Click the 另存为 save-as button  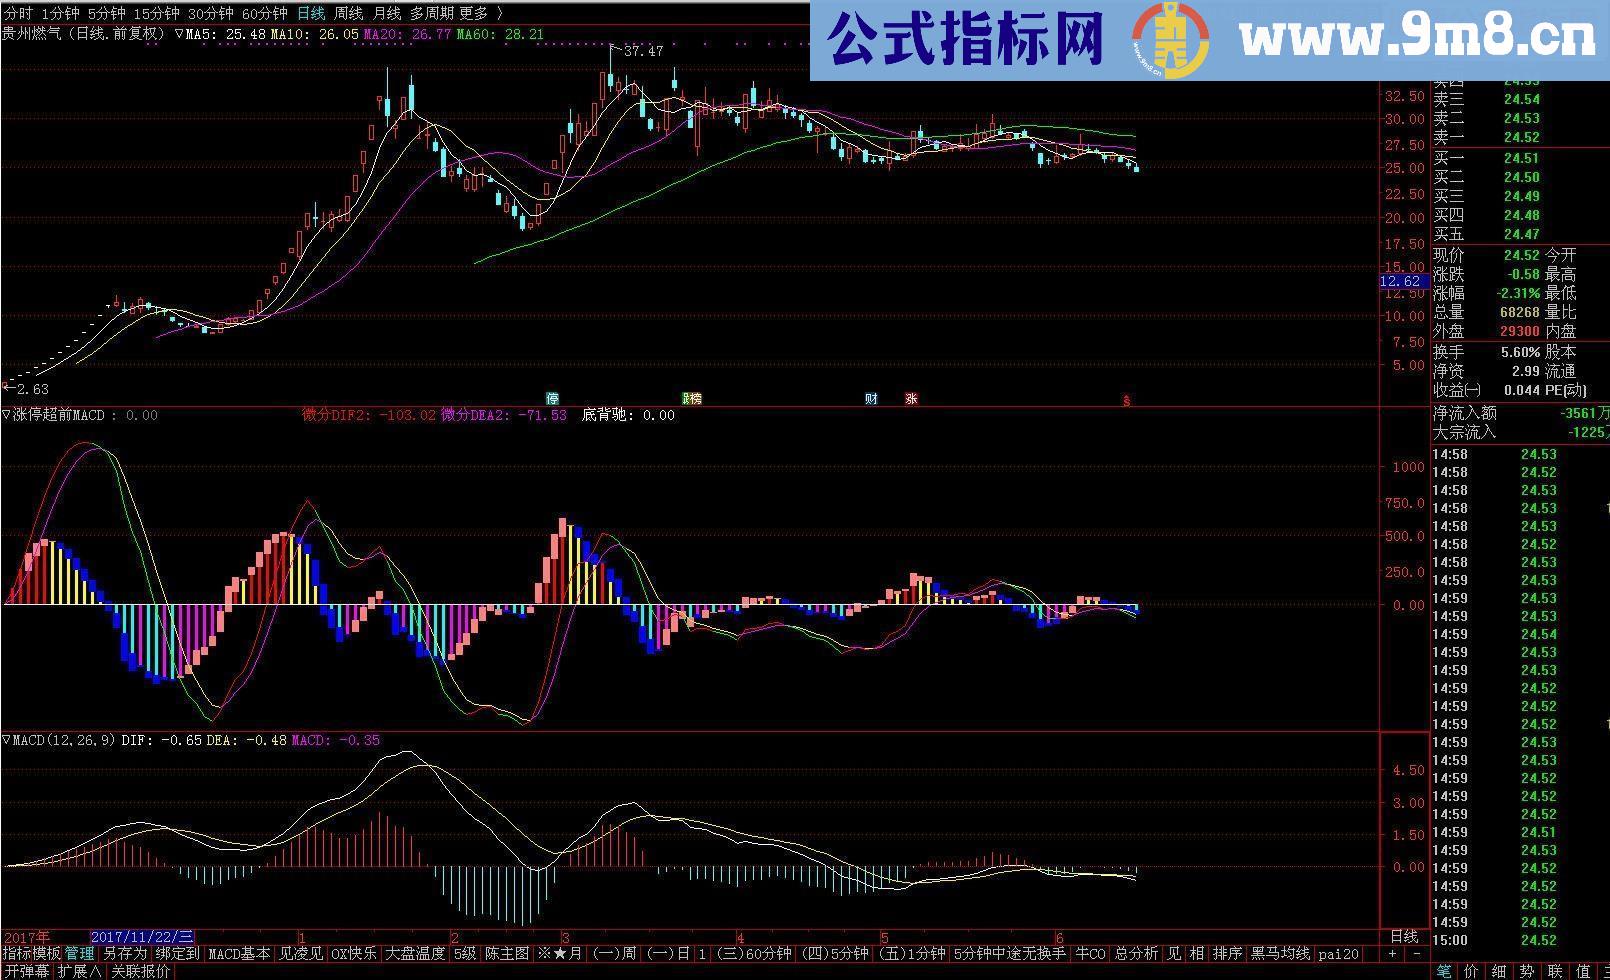(x=124, y=953)
